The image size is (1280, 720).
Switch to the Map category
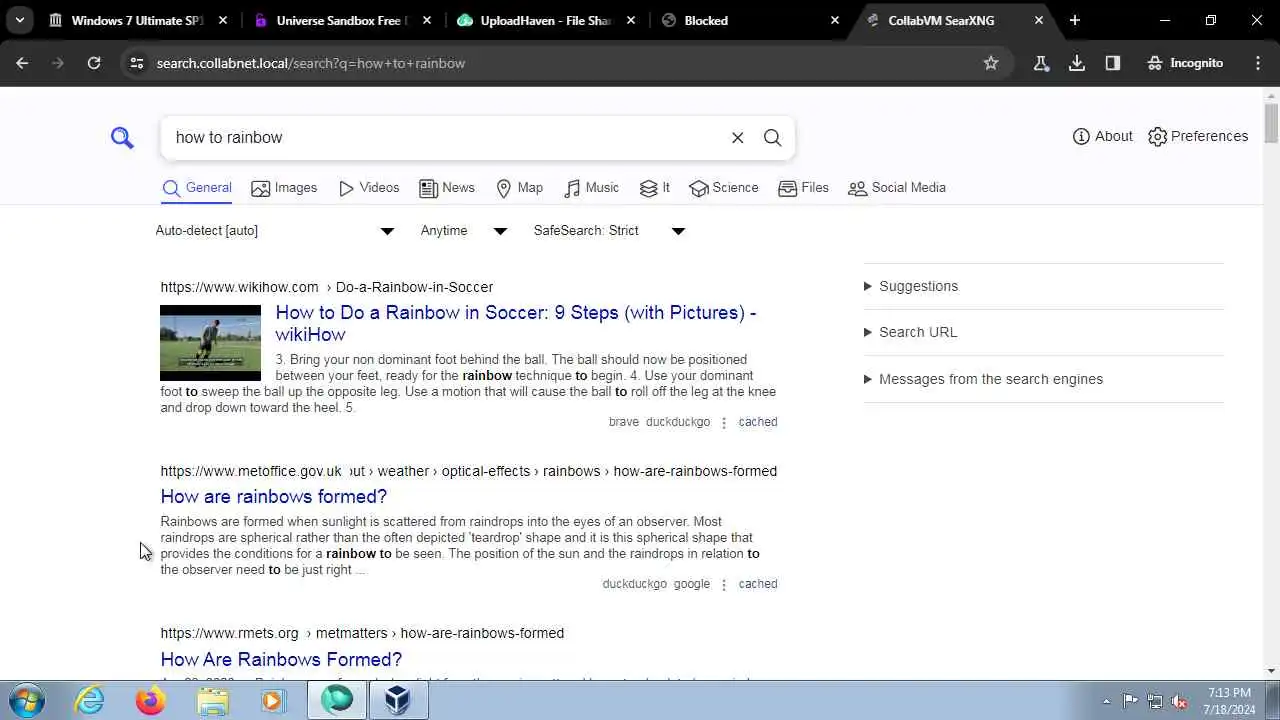pyautogui.click(x=520, y=188)
